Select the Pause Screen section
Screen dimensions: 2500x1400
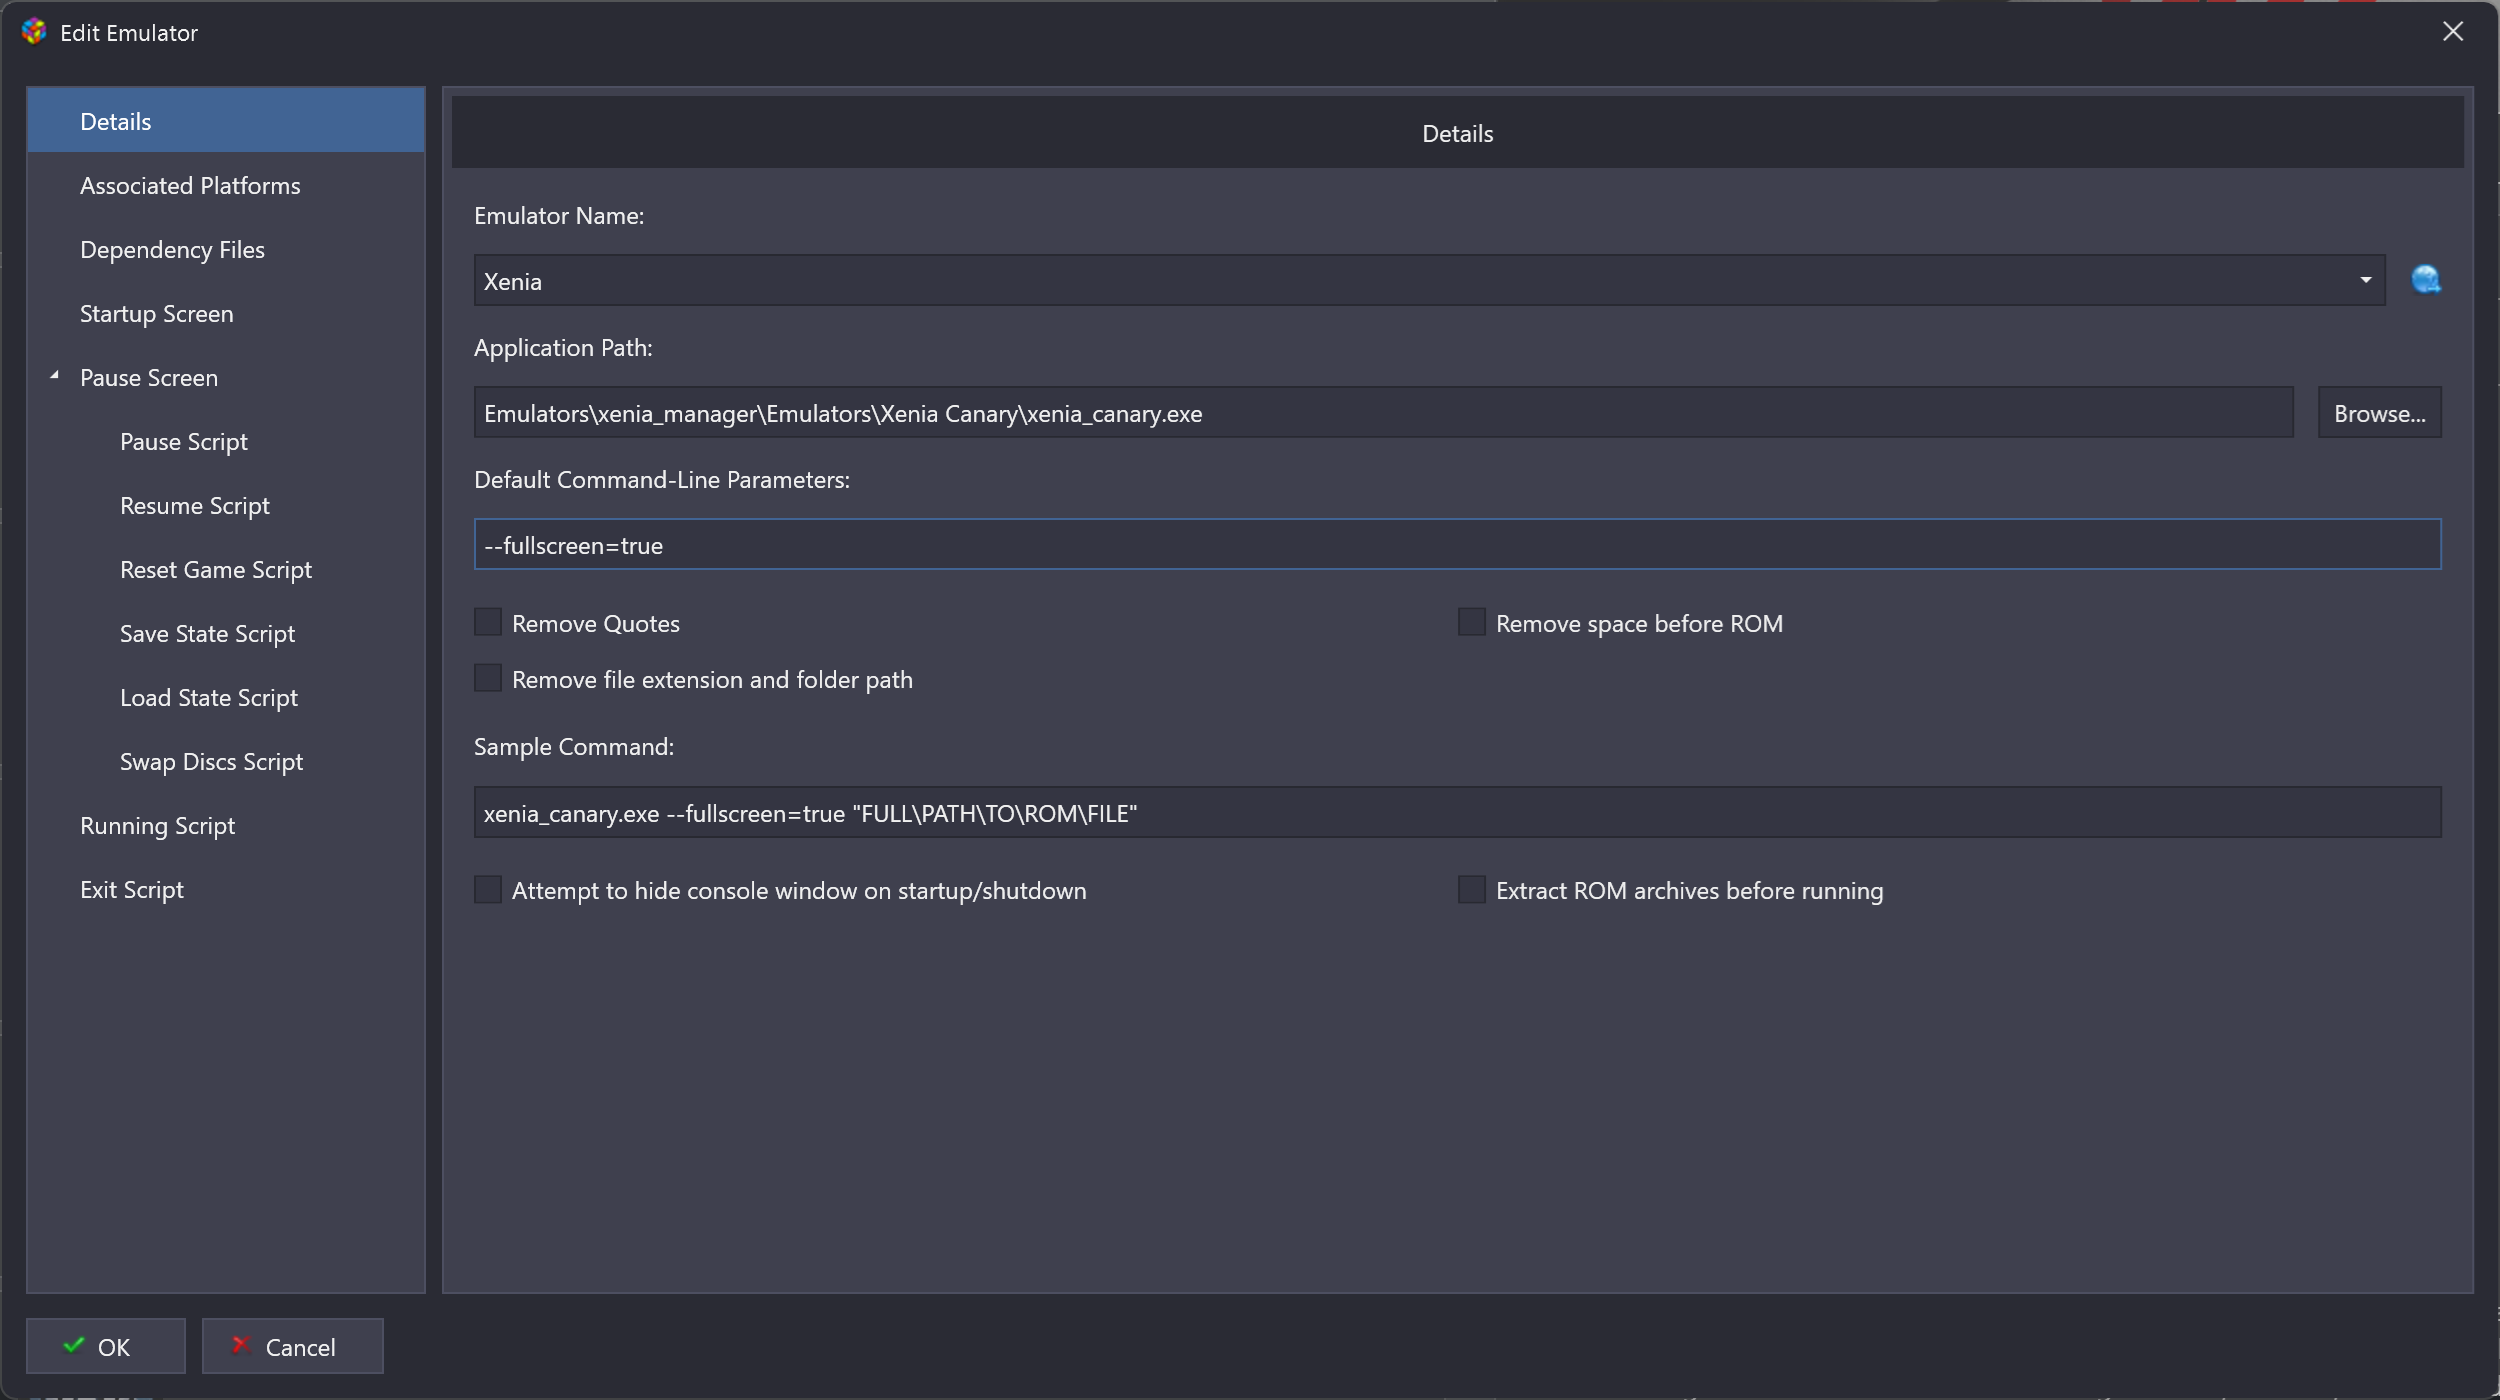pyautogui.click(x=226, y=377)
